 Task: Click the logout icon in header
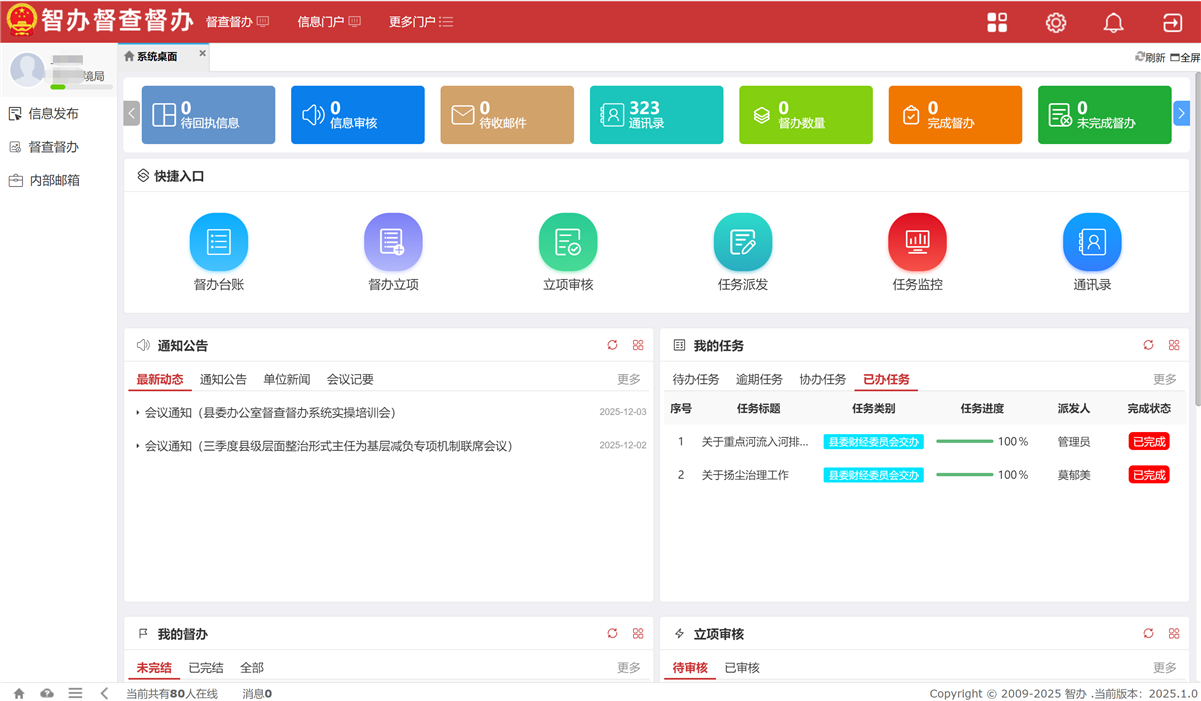pyautogui.click(x=1172, y=23)
